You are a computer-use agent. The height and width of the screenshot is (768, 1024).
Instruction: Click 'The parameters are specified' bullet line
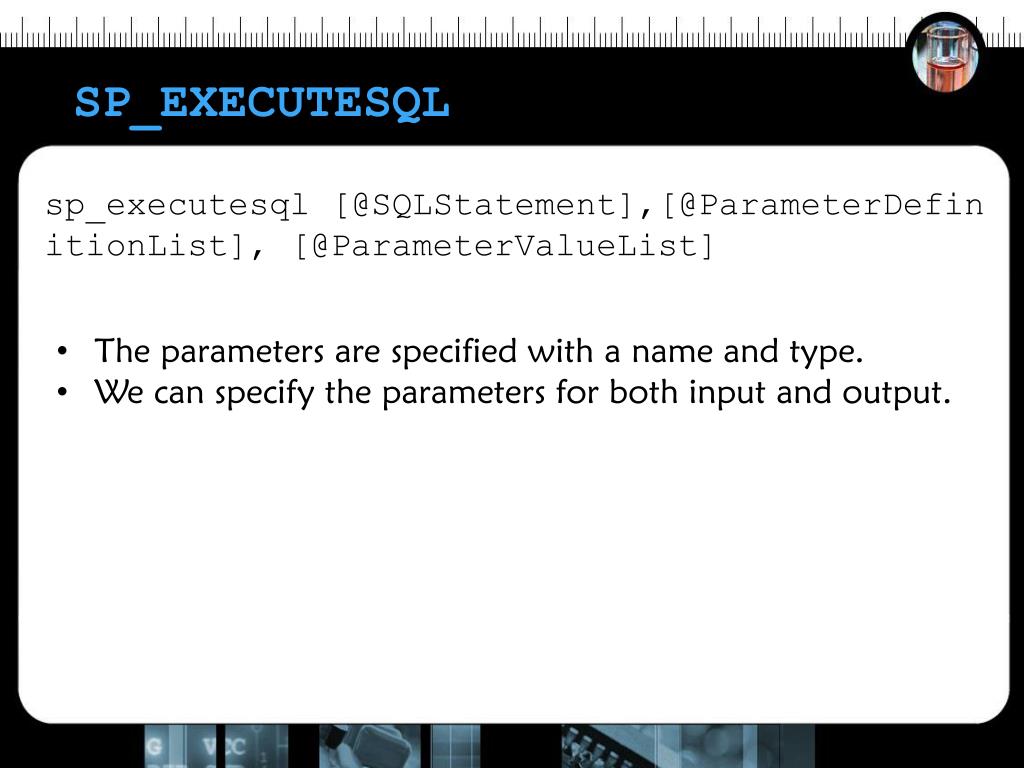[479, 351]
